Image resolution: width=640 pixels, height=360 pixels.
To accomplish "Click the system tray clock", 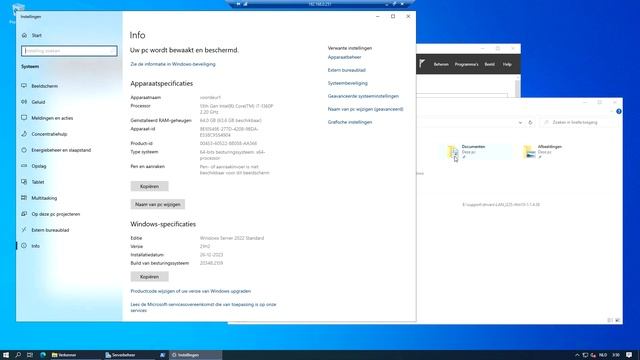I will [616, 355].
